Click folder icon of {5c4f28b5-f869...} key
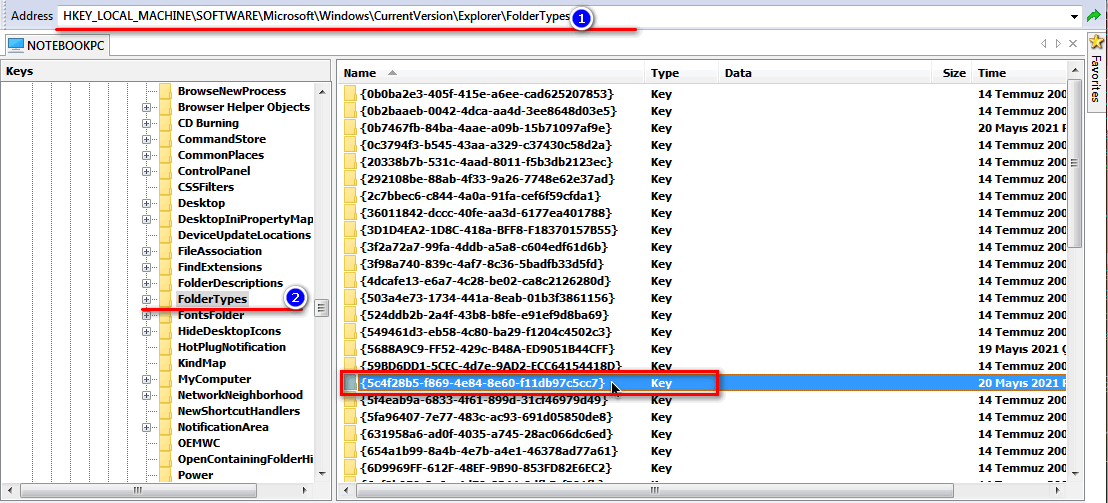 (350, 383)
